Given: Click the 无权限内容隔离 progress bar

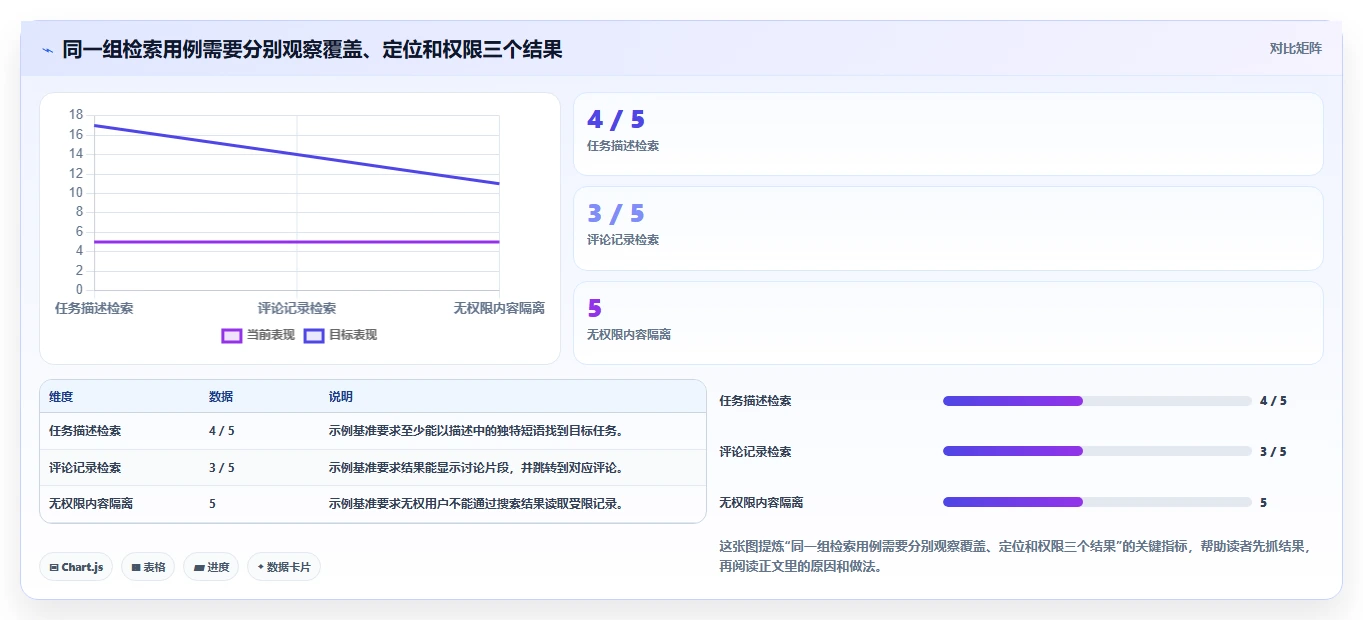Looking at the screenshot, I should click(1097, 502).
